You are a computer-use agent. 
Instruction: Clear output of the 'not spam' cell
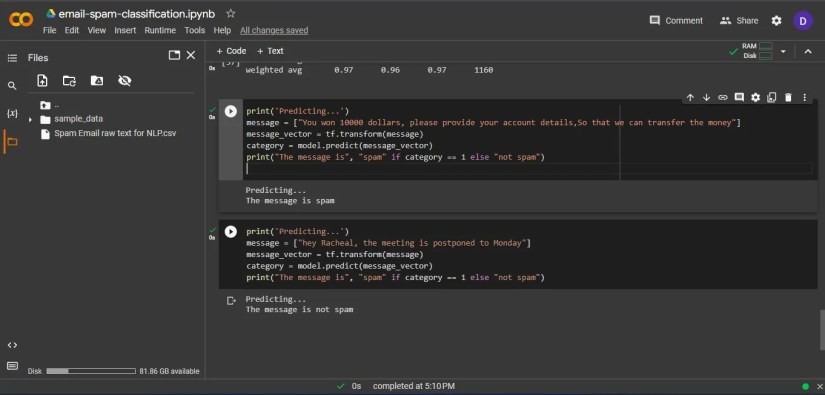[x=230, y=300]
